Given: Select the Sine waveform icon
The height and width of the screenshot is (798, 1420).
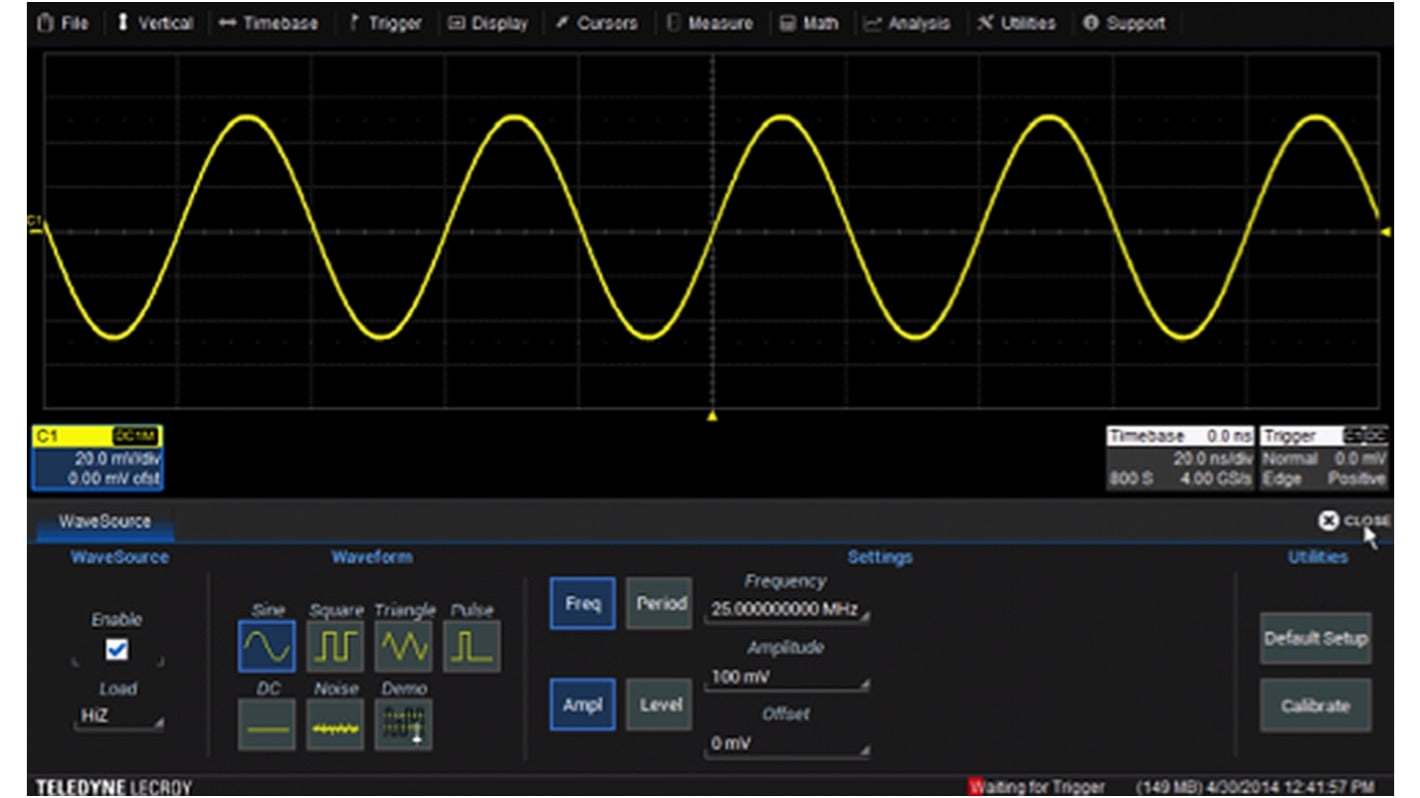Looking at the screenshot, I should [267, 646].
